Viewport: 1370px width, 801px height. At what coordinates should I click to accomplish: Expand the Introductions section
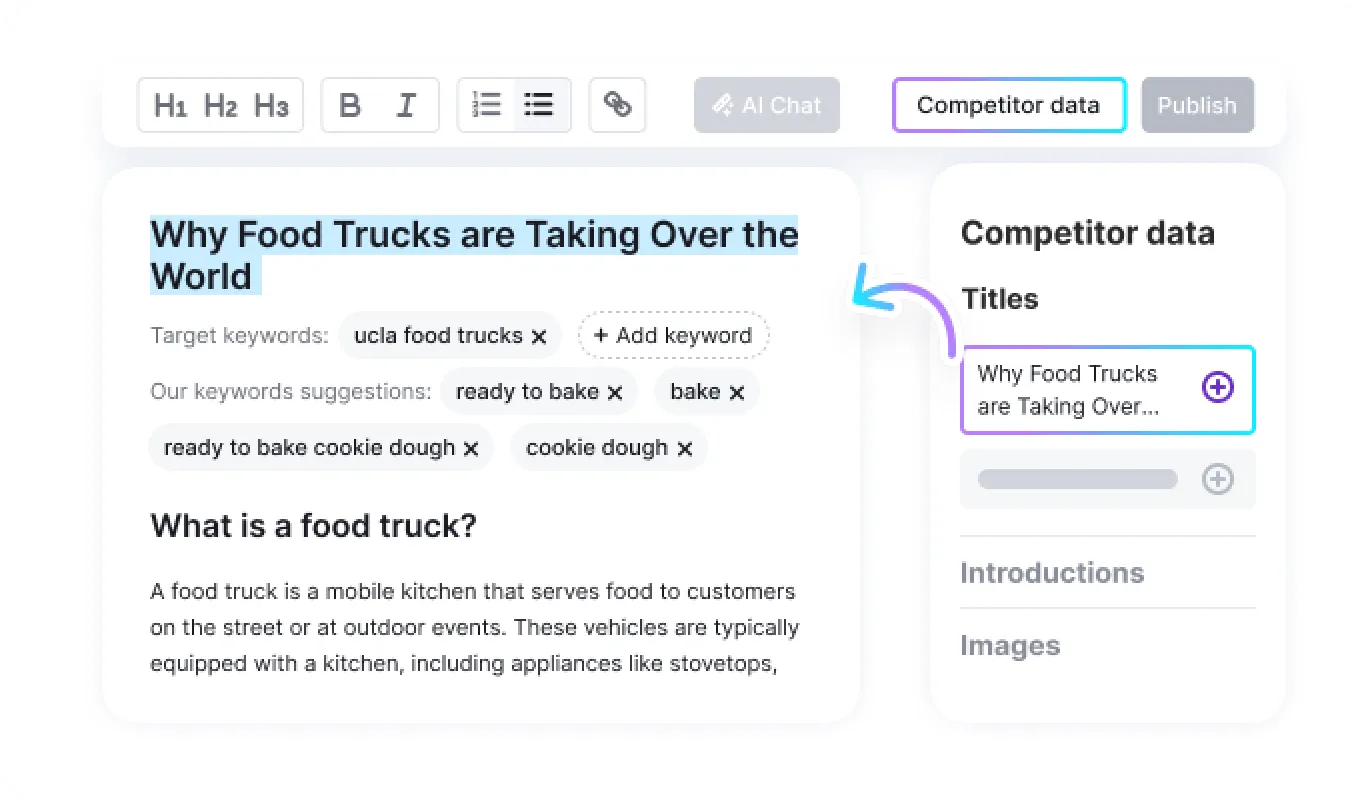click(1052, 573)
